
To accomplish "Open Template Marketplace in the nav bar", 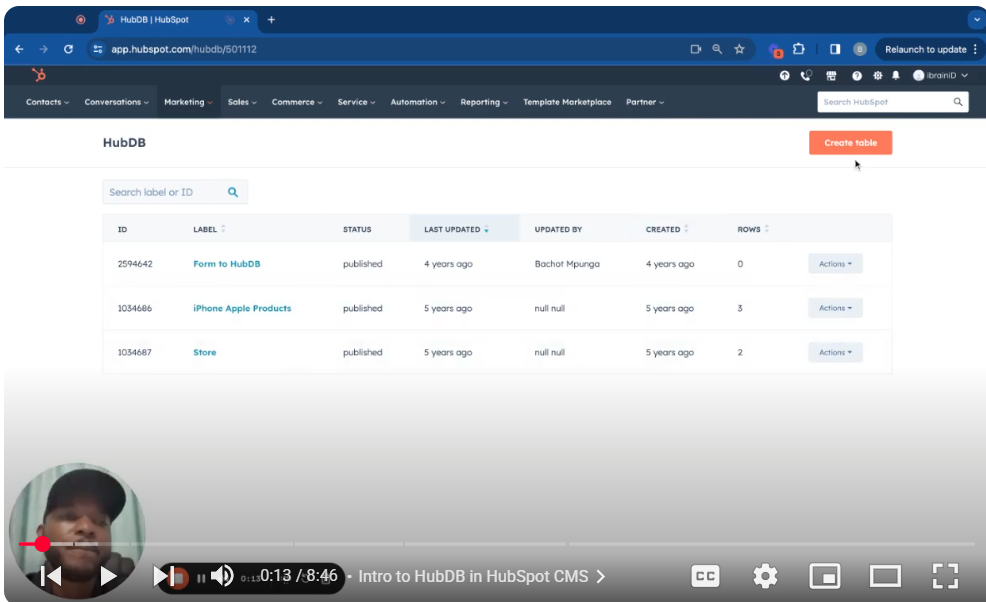I will (567, 102).
